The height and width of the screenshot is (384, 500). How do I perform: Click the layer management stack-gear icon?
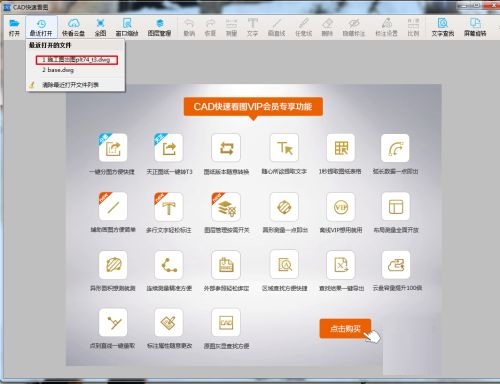pos(226,207)
